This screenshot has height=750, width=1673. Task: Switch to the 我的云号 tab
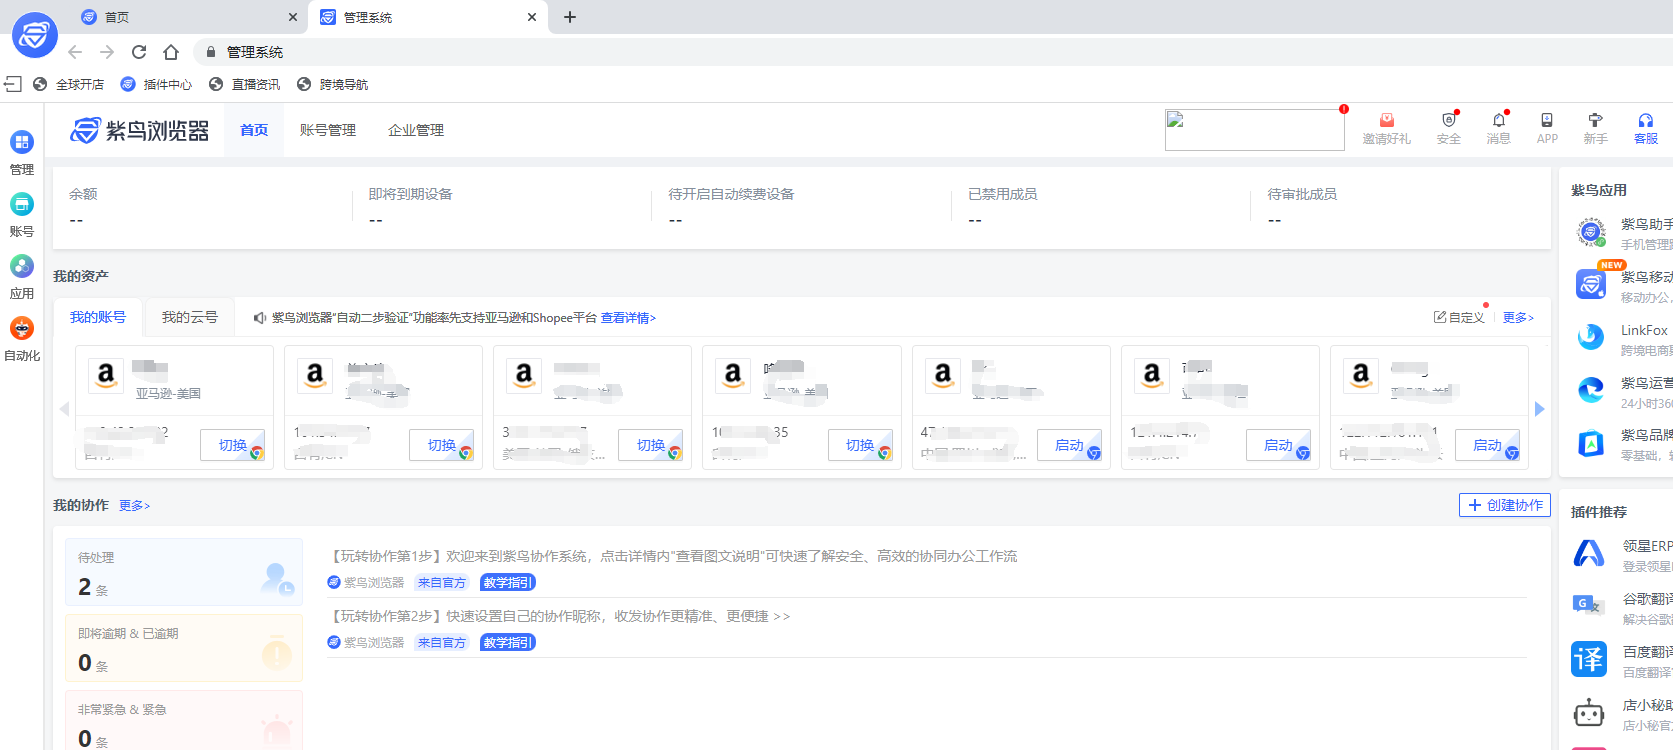(x=189, y=317)
